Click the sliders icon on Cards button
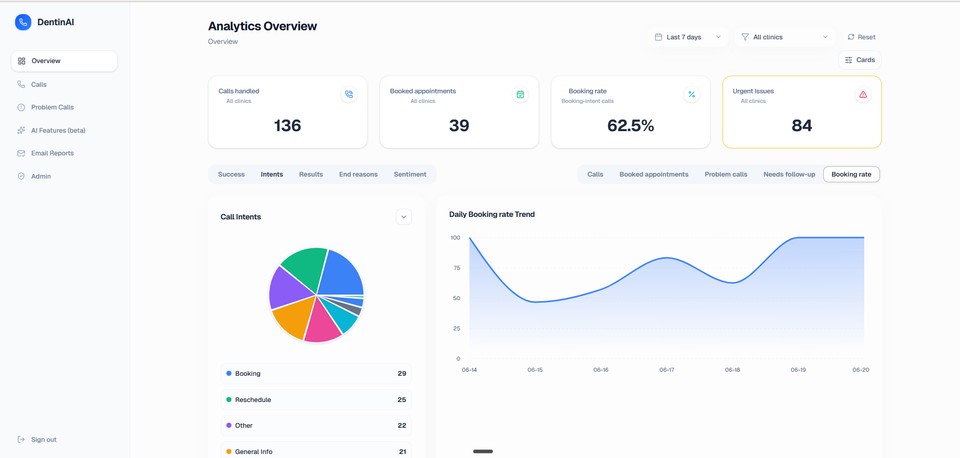Viewport: 960px width, 458px height. coord(849,60)
